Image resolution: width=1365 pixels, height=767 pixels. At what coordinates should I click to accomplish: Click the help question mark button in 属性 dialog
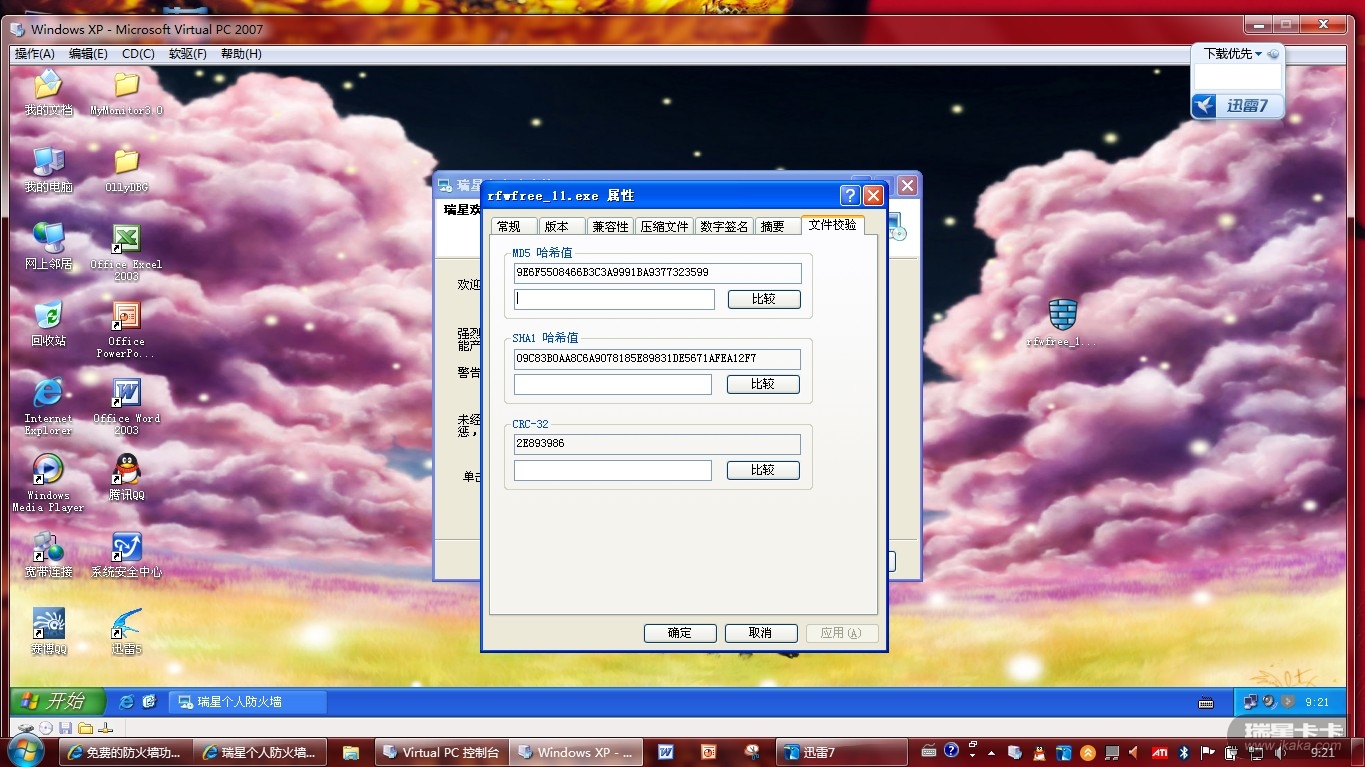(x=850, y=195)
